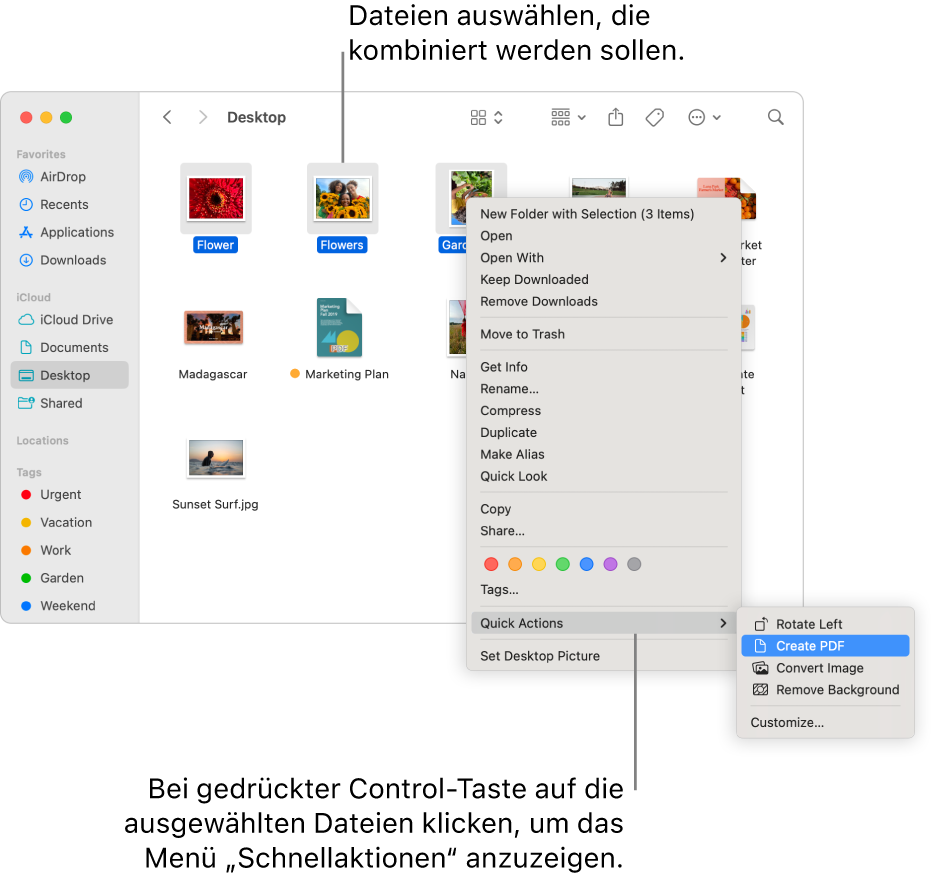Choose Share… in the context menu
This screenshot has height=878, width=934.
[x=603, y=531]
